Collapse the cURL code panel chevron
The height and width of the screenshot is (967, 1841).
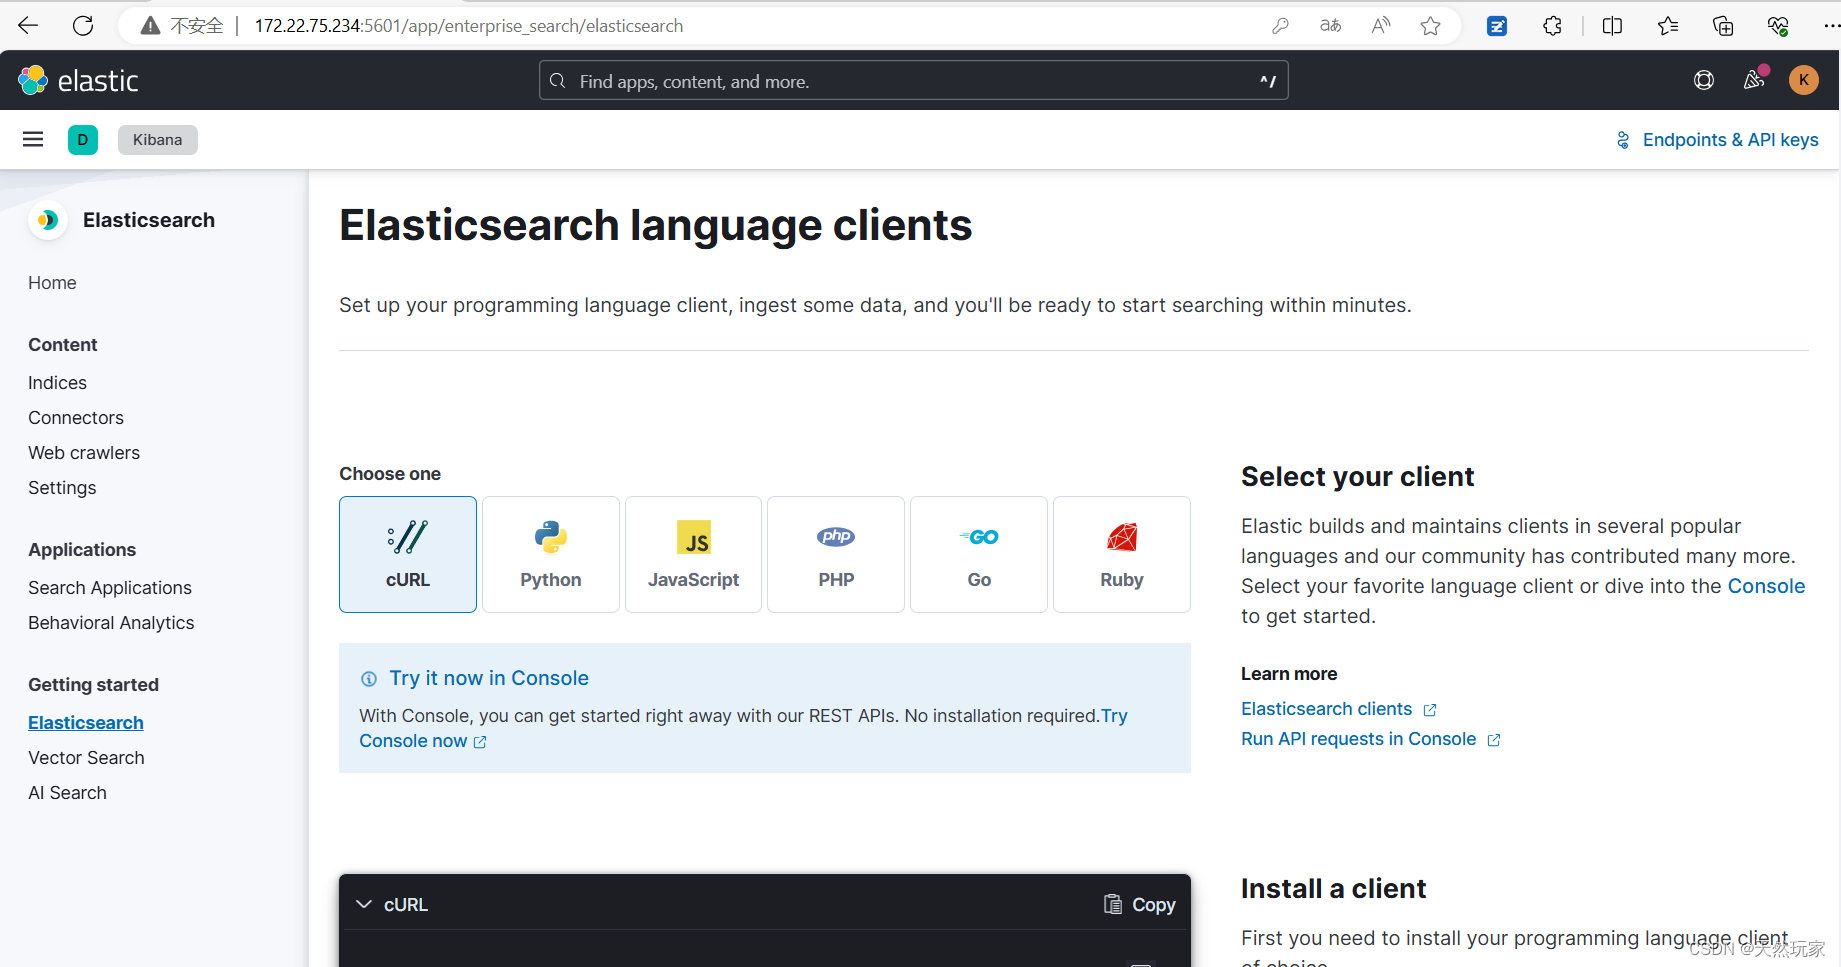(x=364, y=904)
